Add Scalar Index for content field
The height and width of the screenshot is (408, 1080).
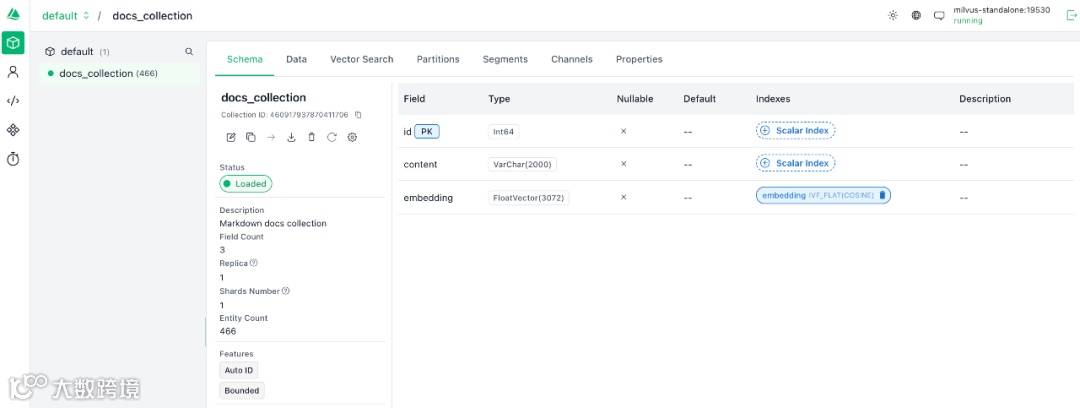pyautogui.click(x=795, y=164)
